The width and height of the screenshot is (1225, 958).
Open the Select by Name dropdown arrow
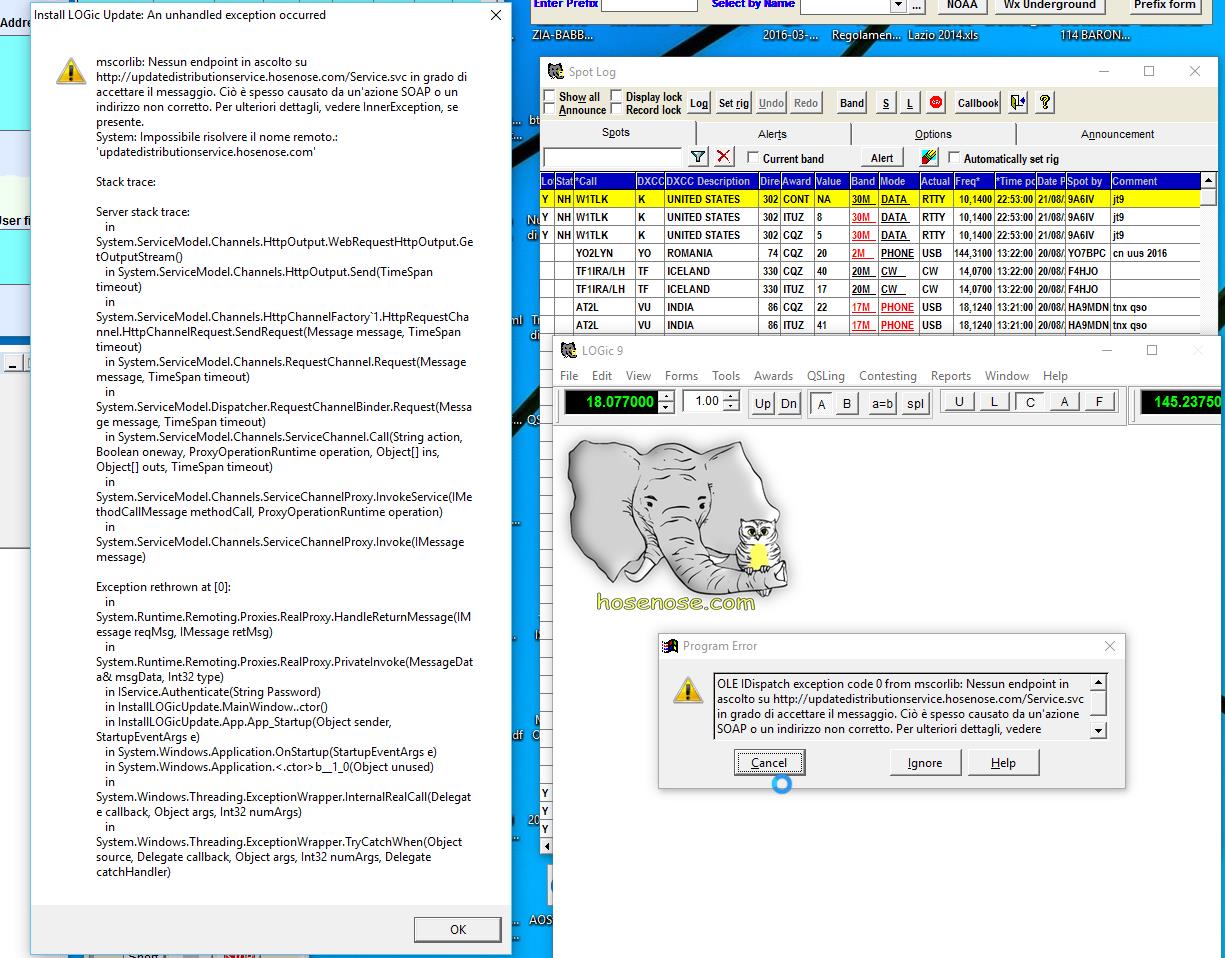click(897, 5)
